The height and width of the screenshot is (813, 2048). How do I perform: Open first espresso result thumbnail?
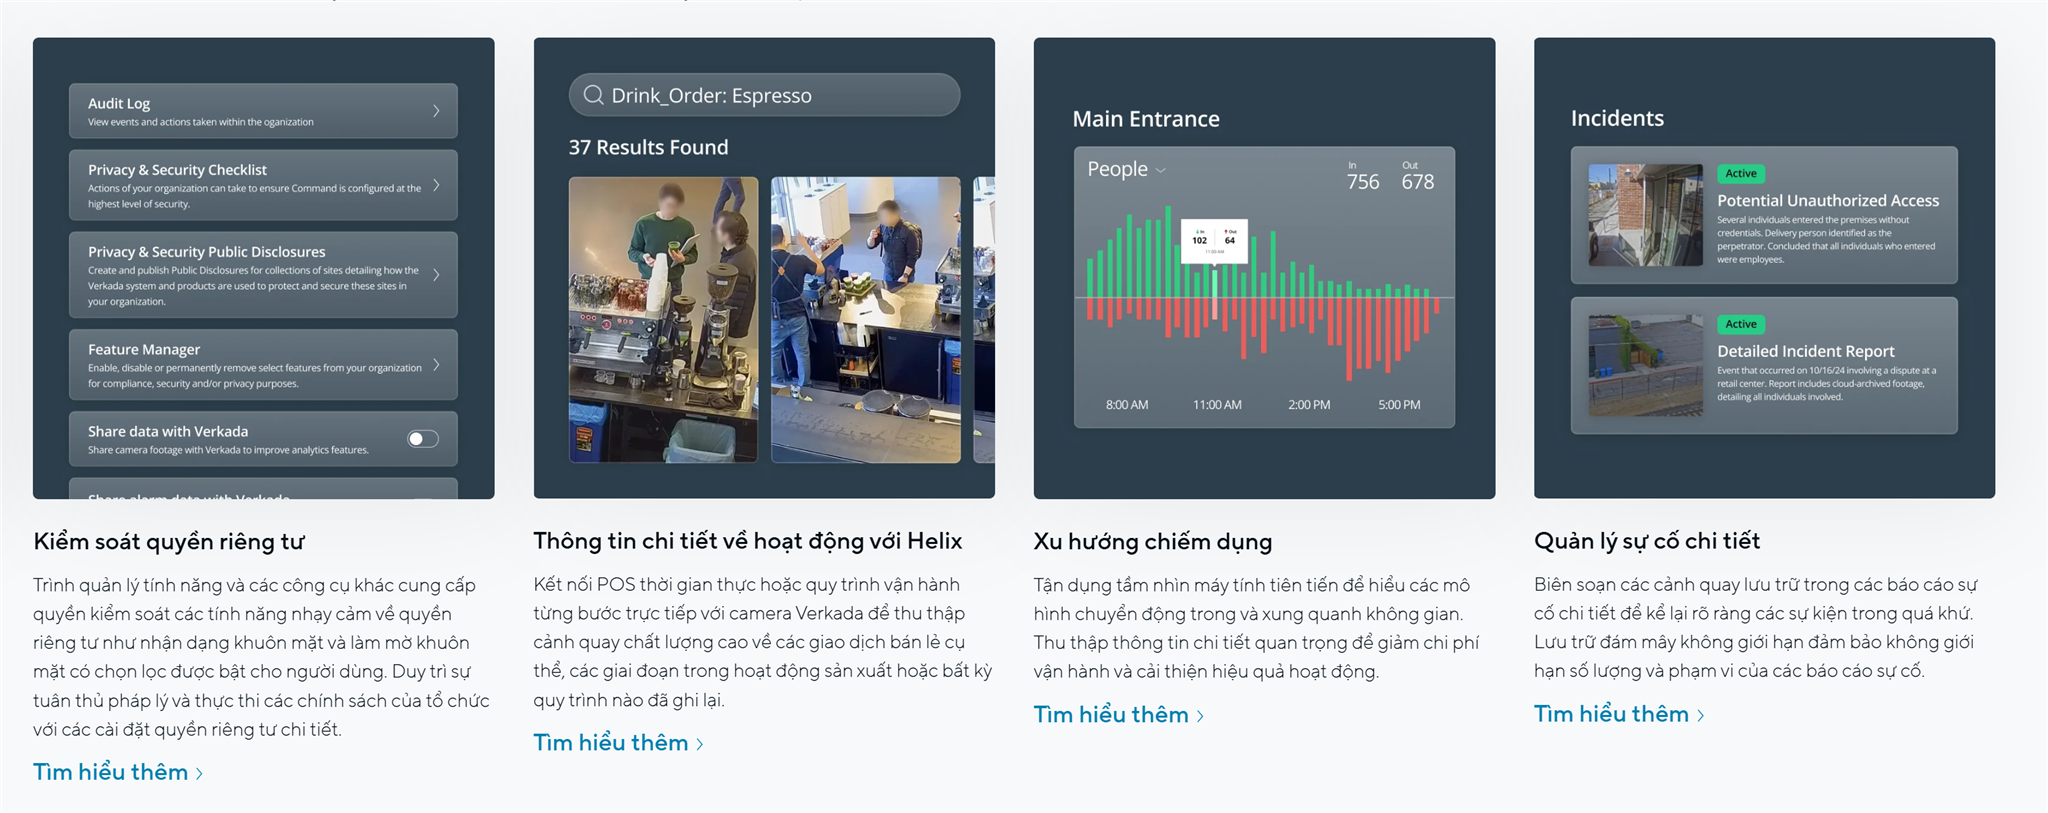[x=663, y=320]
